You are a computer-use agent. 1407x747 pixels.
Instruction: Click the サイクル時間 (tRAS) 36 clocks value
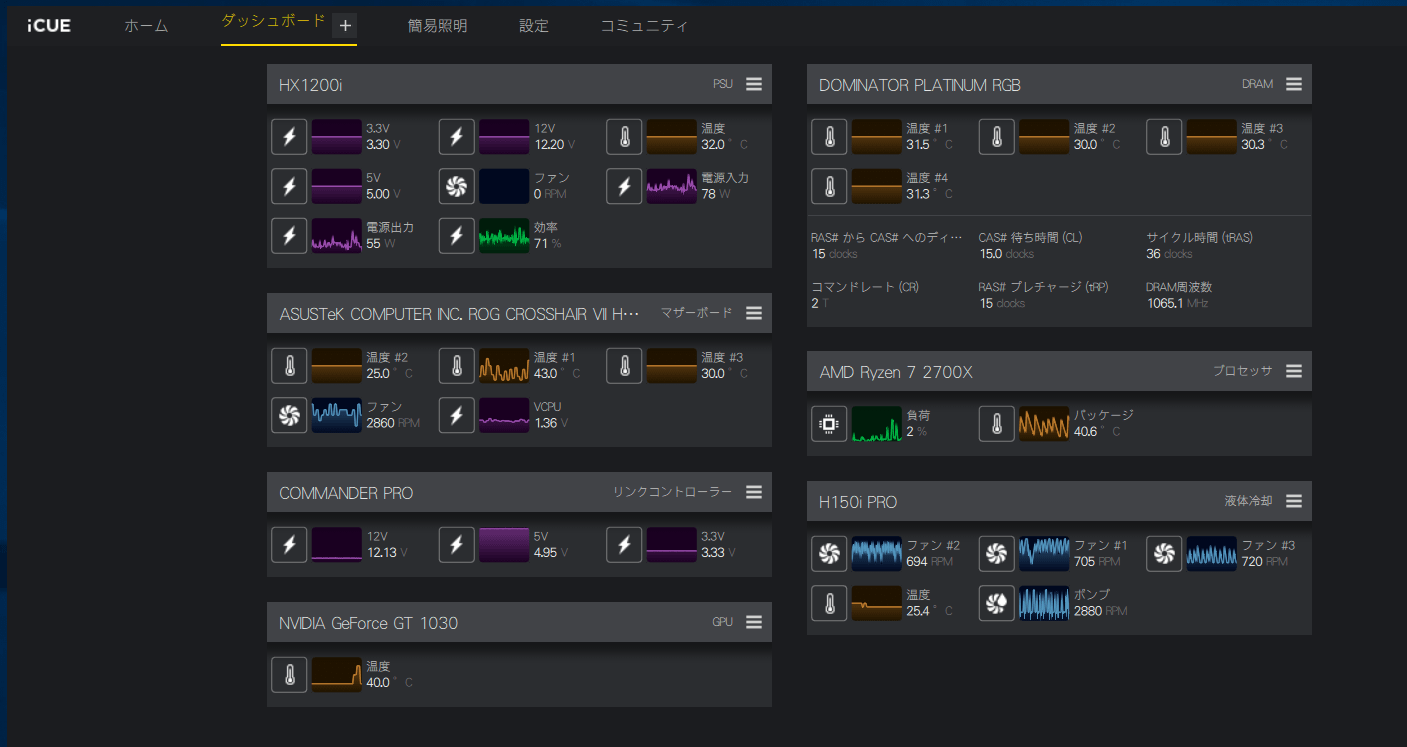pos(1169,254)
